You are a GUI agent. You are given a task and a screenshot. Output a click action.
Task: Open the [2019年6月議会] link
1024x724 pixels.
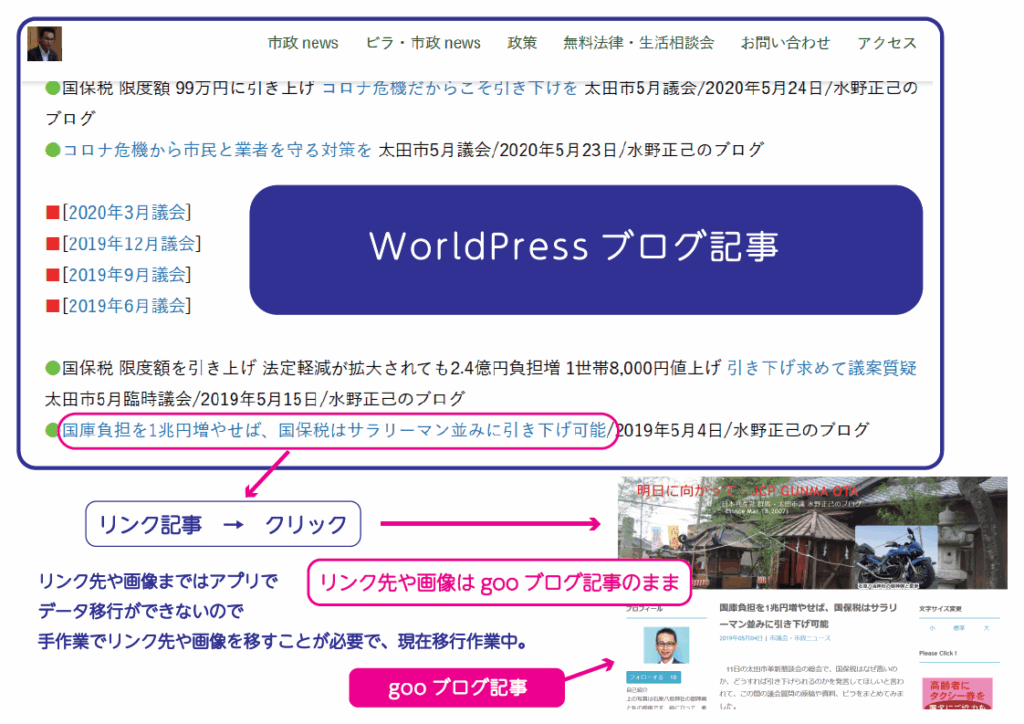(127, 306)
